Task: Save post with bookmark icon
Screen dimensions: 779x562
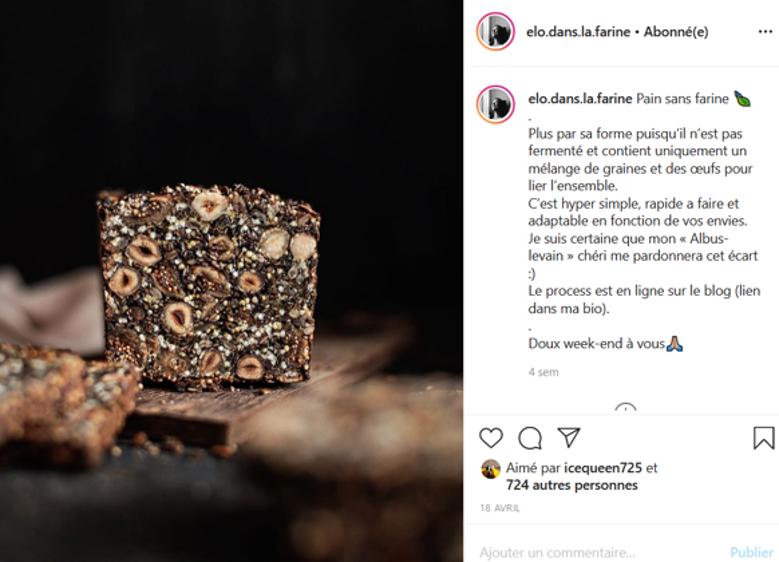Action: pyautogui.click(x=764, y=438)
